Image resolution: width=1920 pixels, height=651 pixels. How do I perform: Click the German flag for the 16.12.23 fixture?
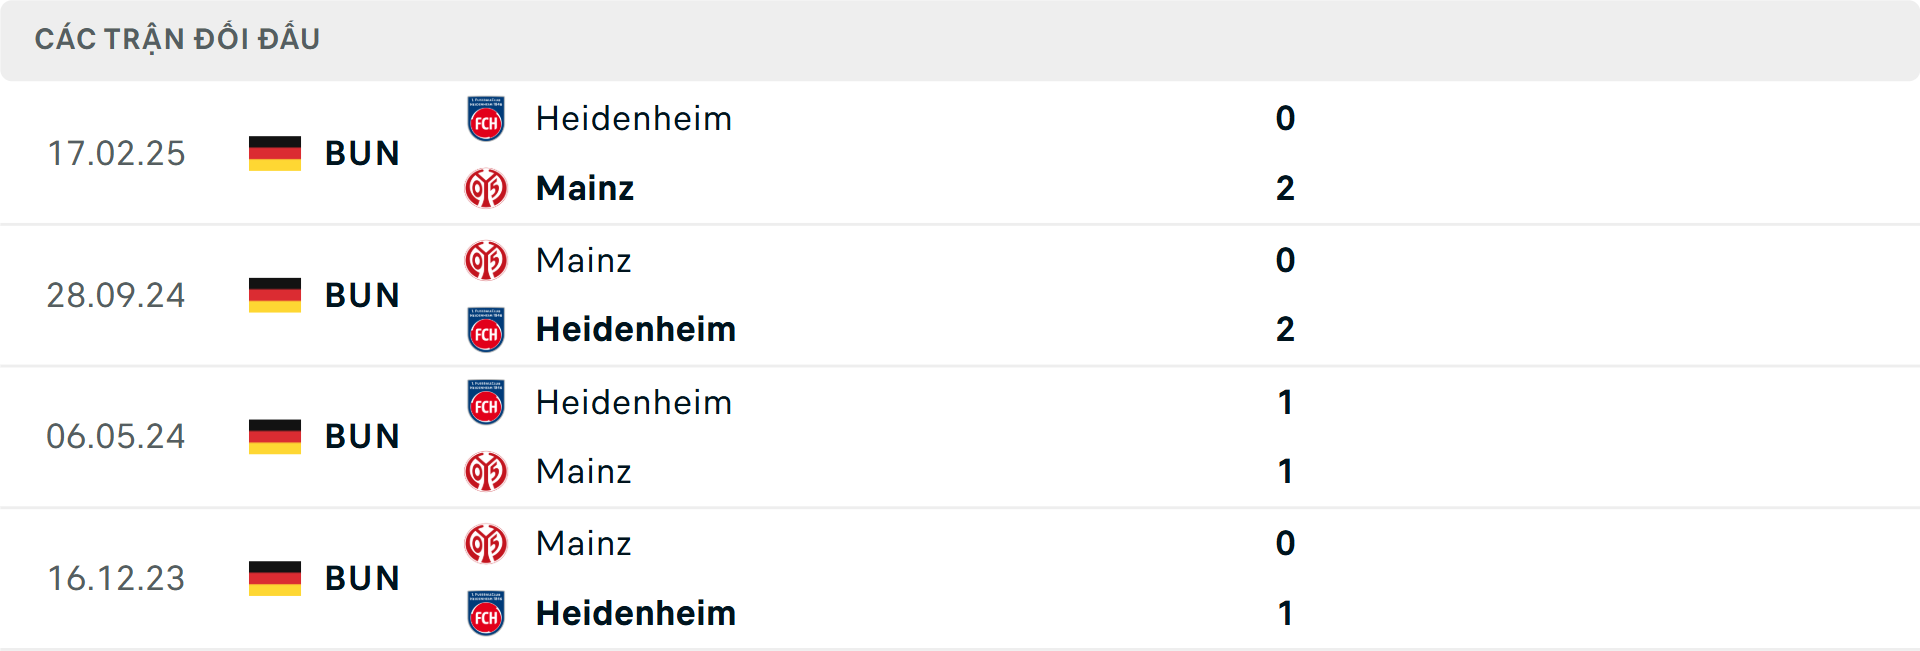[274, 578]
